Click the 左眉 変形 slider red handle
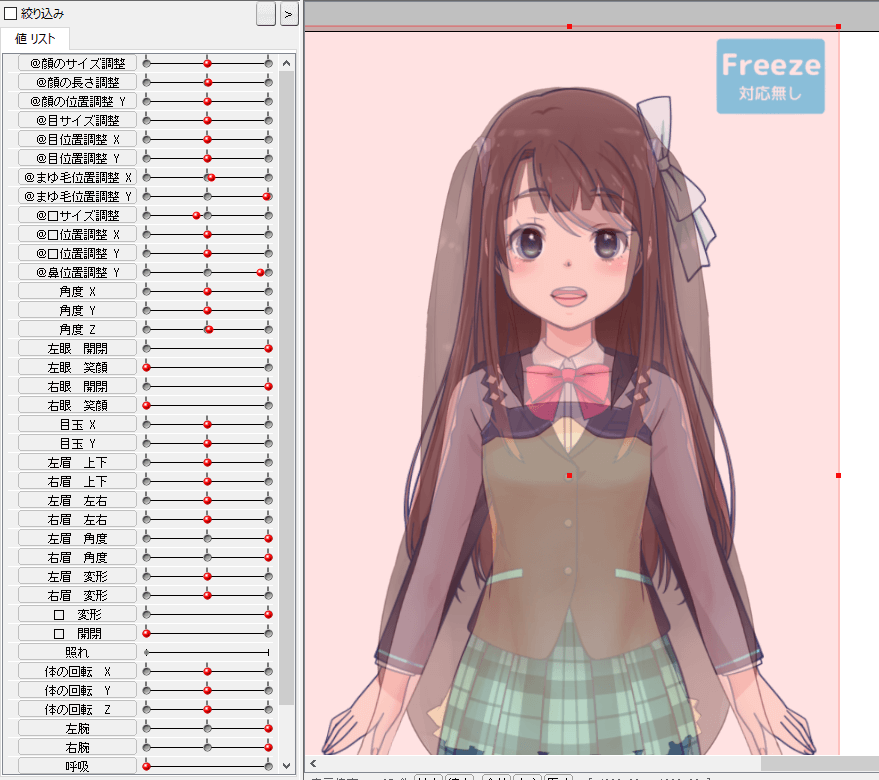Screen dimensions: 879x780 coord(207,576)
